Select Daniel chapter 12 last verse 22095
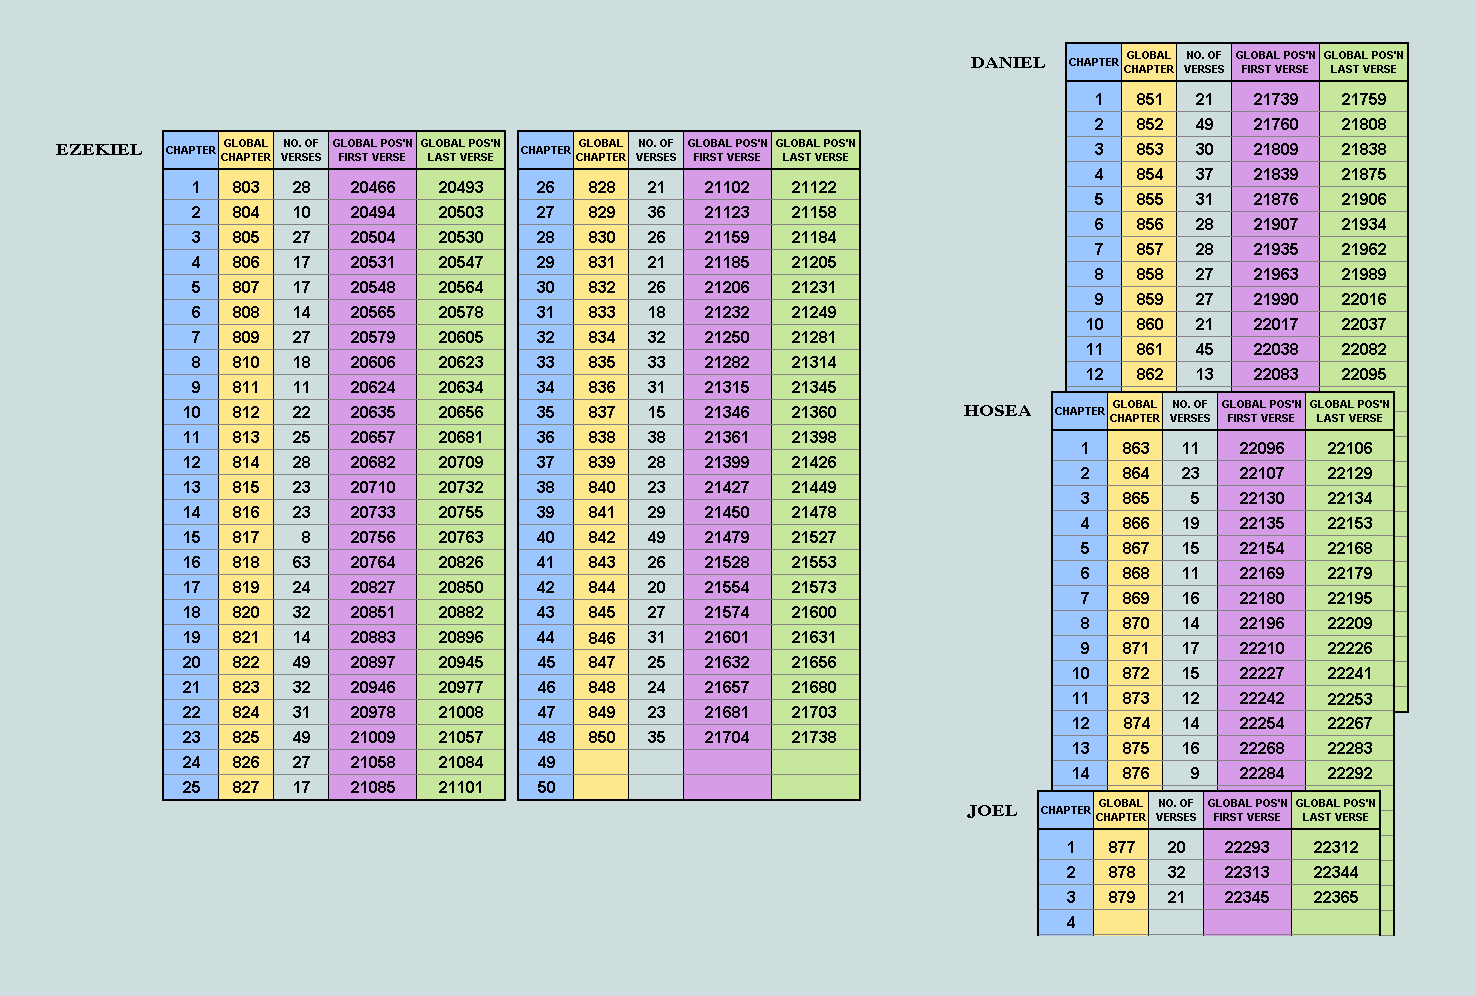1476x996 pixels. (1364, 374)
